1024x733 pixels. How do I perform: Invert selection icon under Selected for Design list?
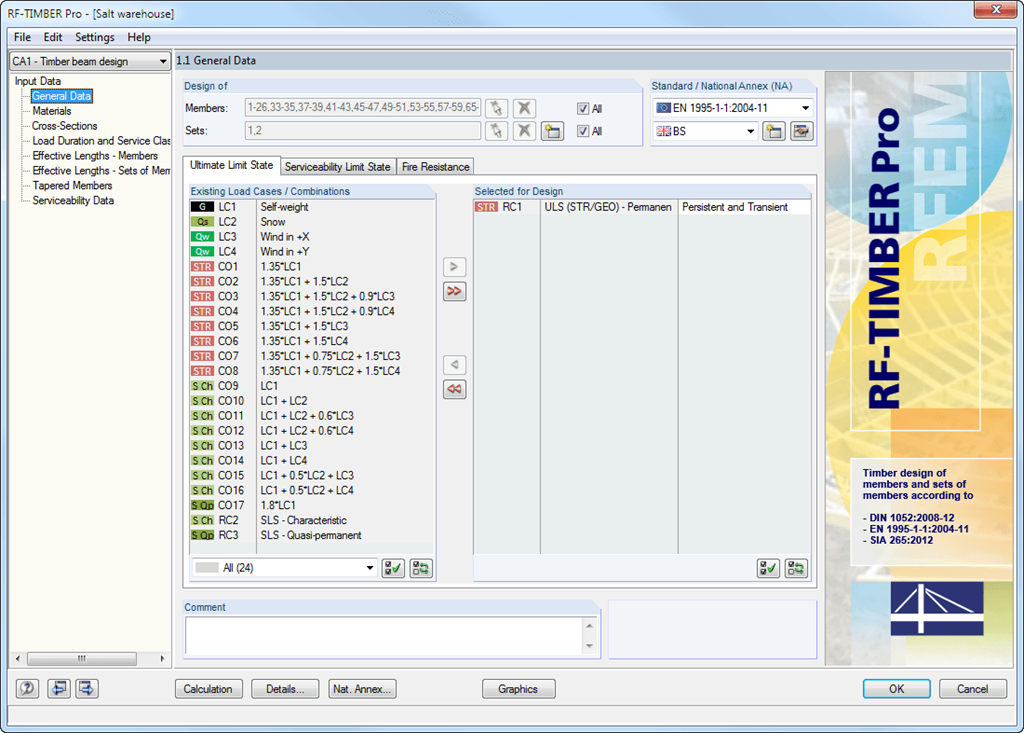[x=796, y=568]
